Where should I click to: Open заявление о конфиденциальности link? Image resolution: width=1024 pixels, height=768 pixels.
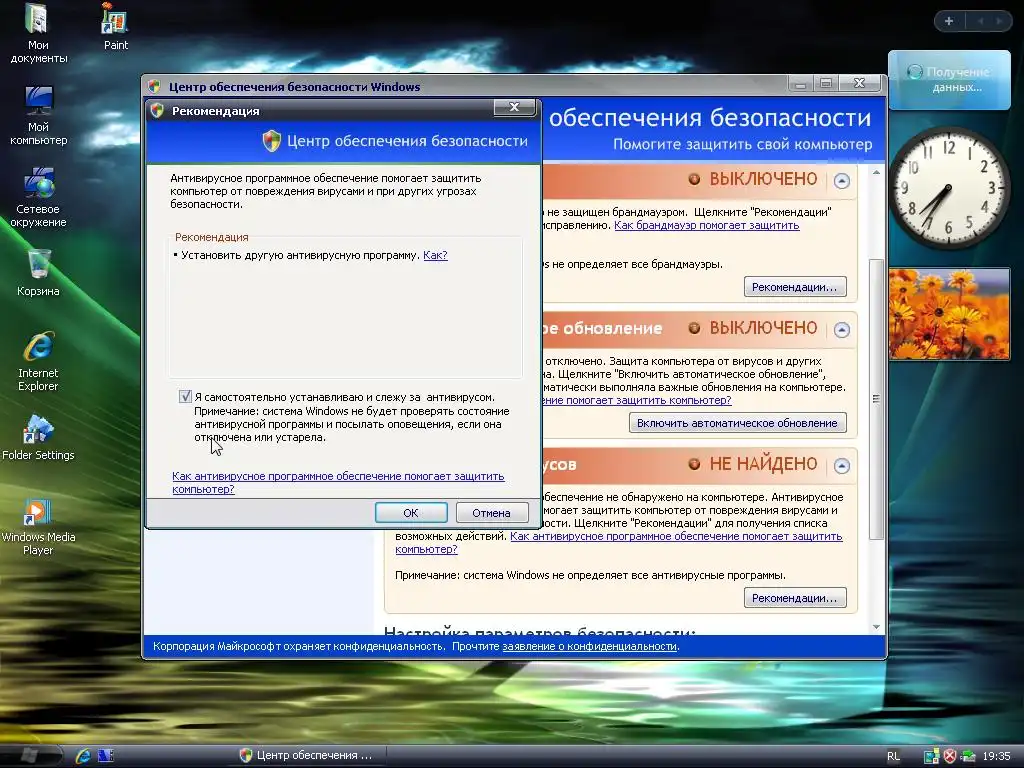point(589,647)
